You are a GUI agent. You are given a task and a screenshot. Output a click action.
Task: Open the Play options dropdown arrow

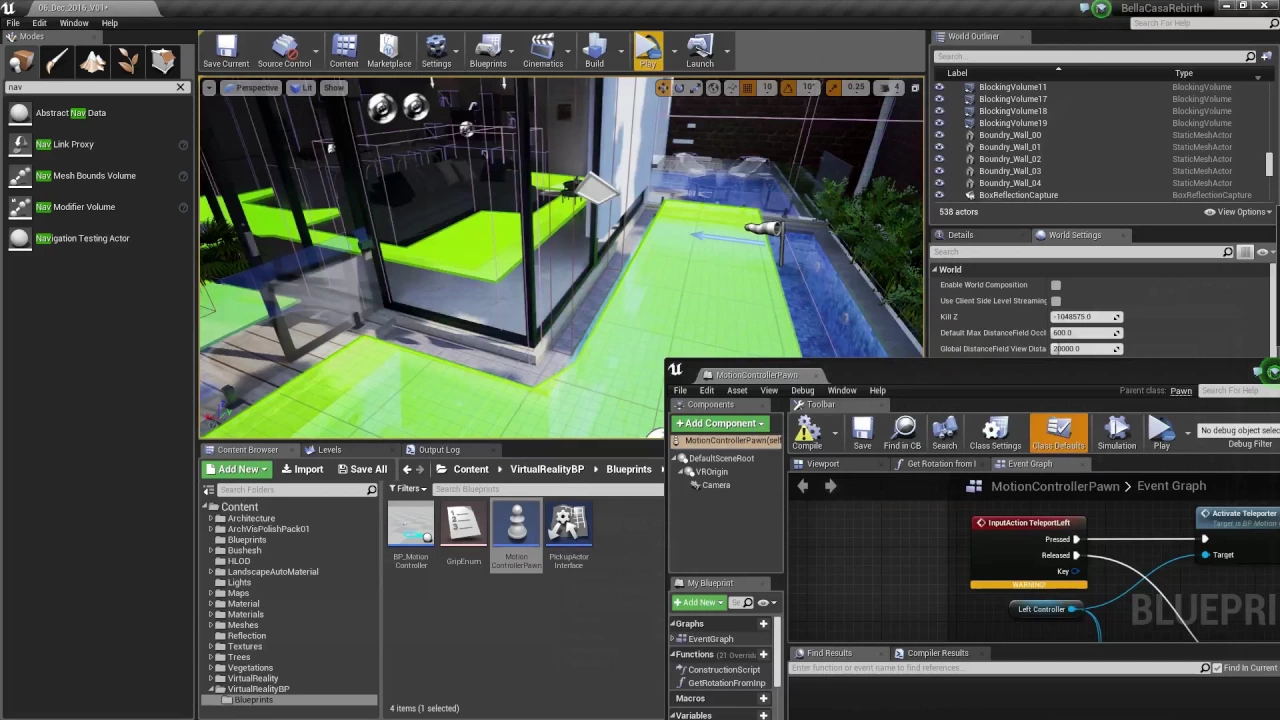673,51
